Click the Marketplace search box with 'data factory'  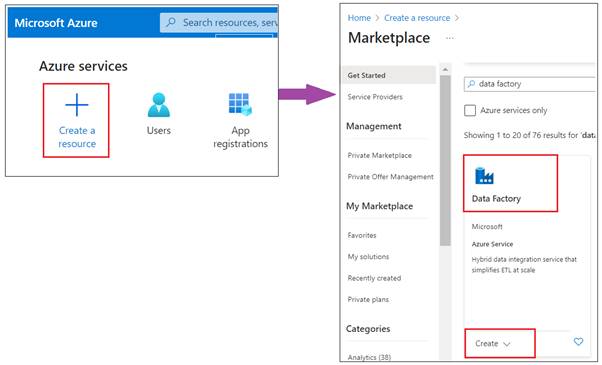(530, 84)
